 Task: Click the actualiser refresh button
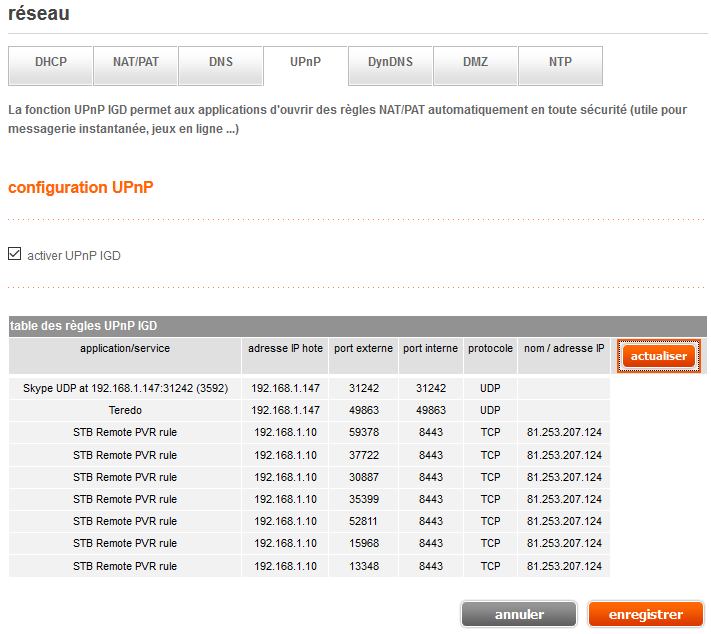pos(658,356)
